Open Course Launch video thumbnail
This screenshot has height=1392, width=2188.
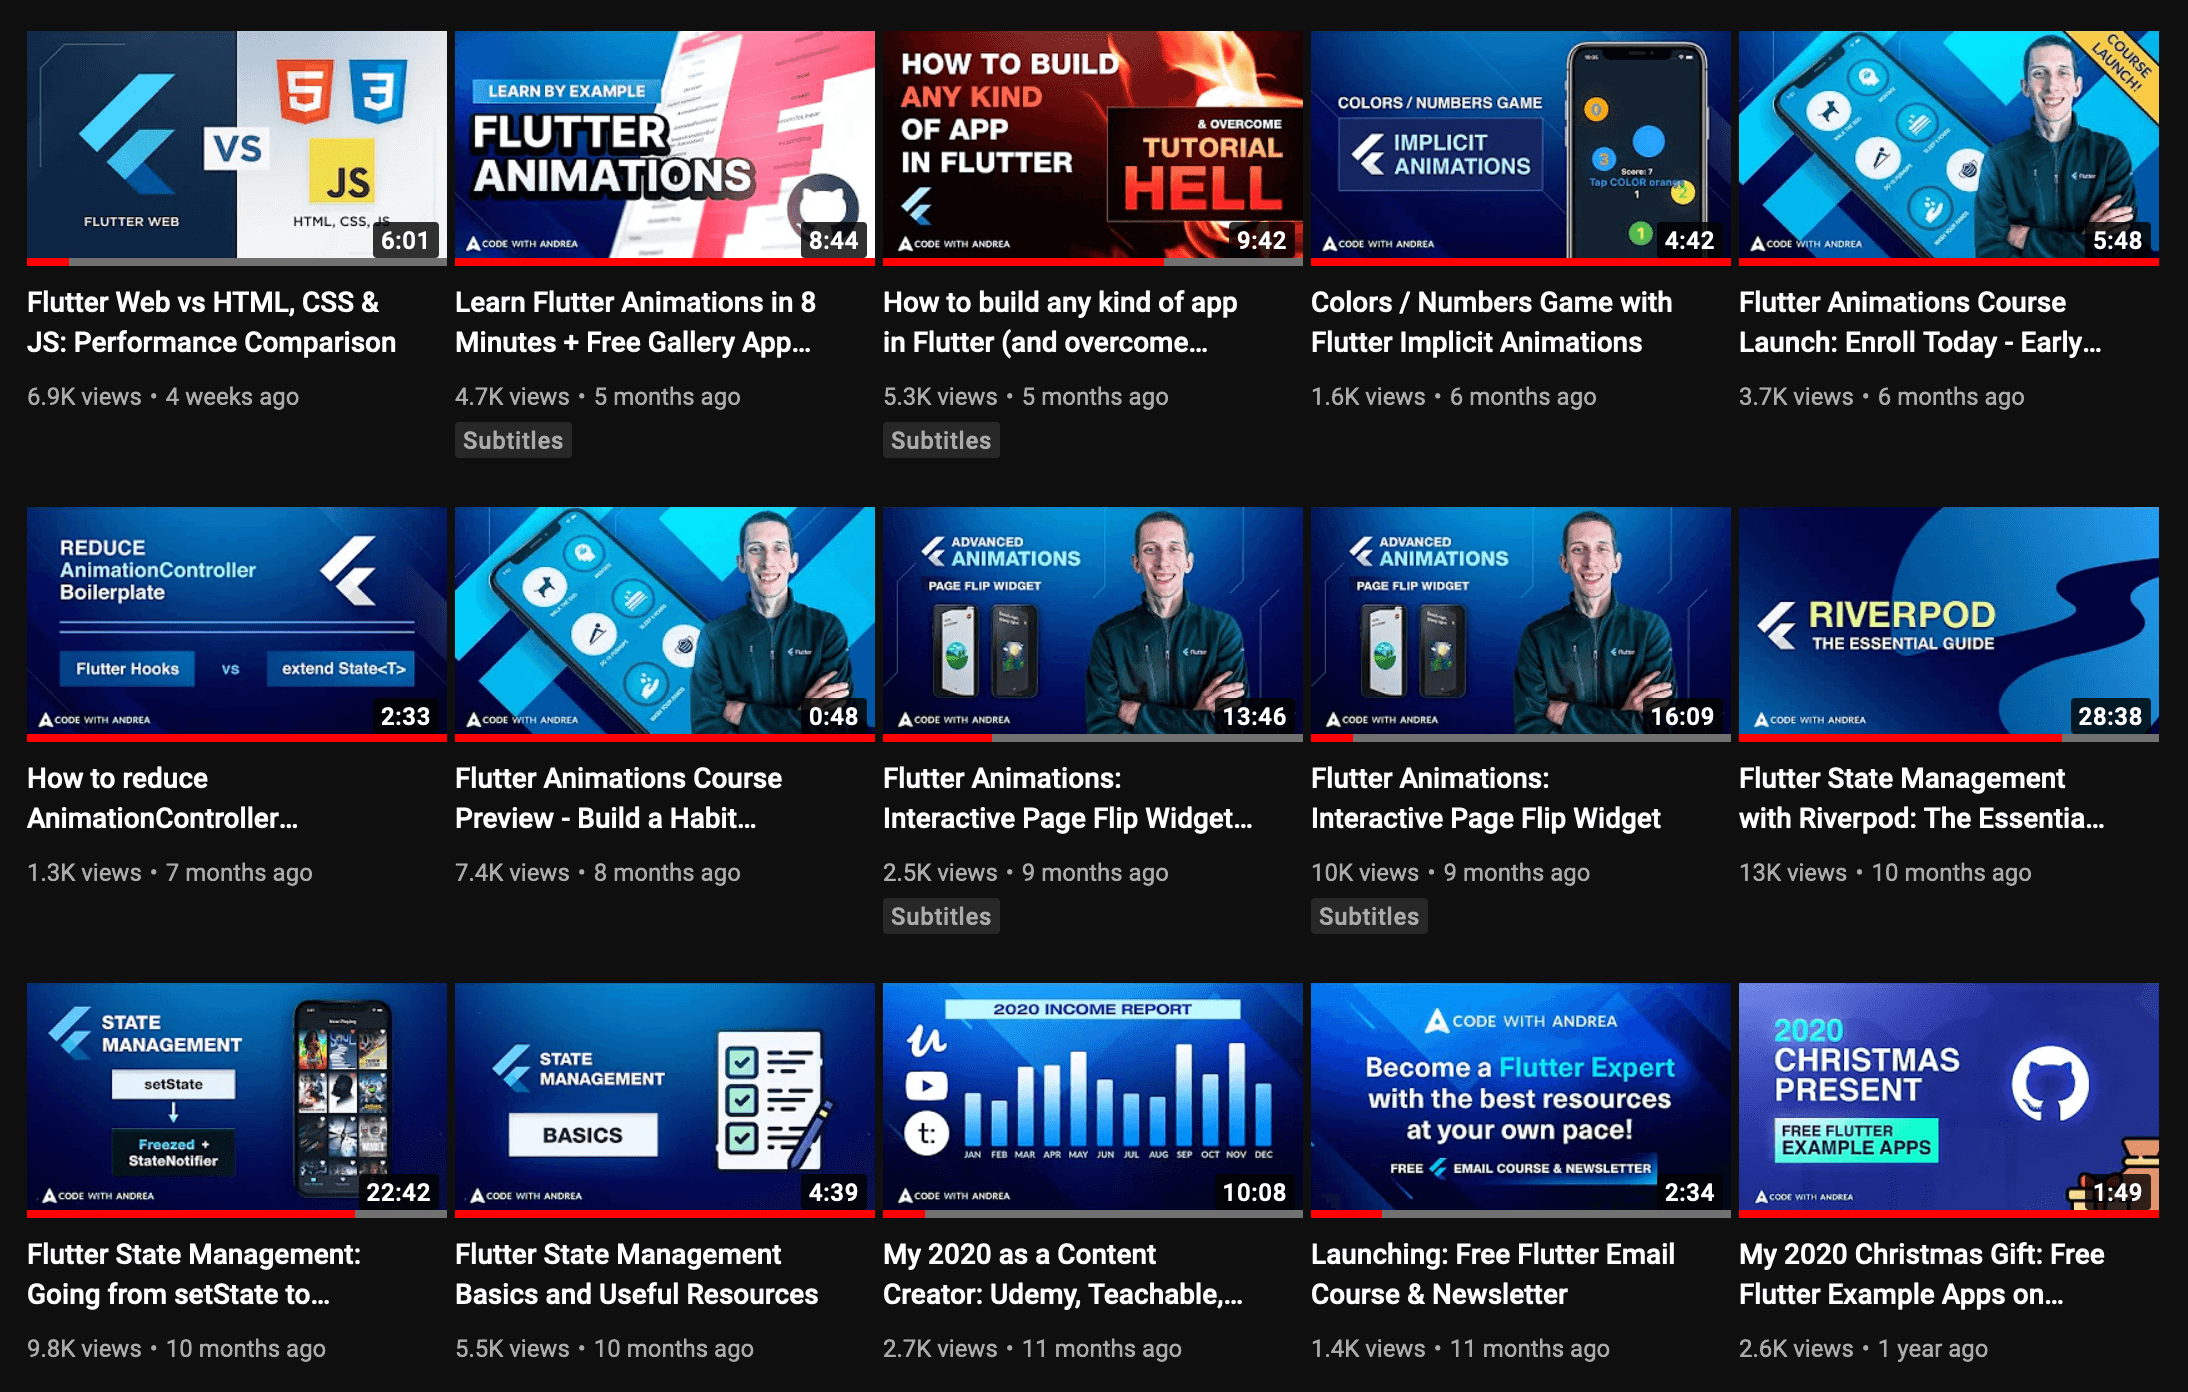coord(1948,145)
